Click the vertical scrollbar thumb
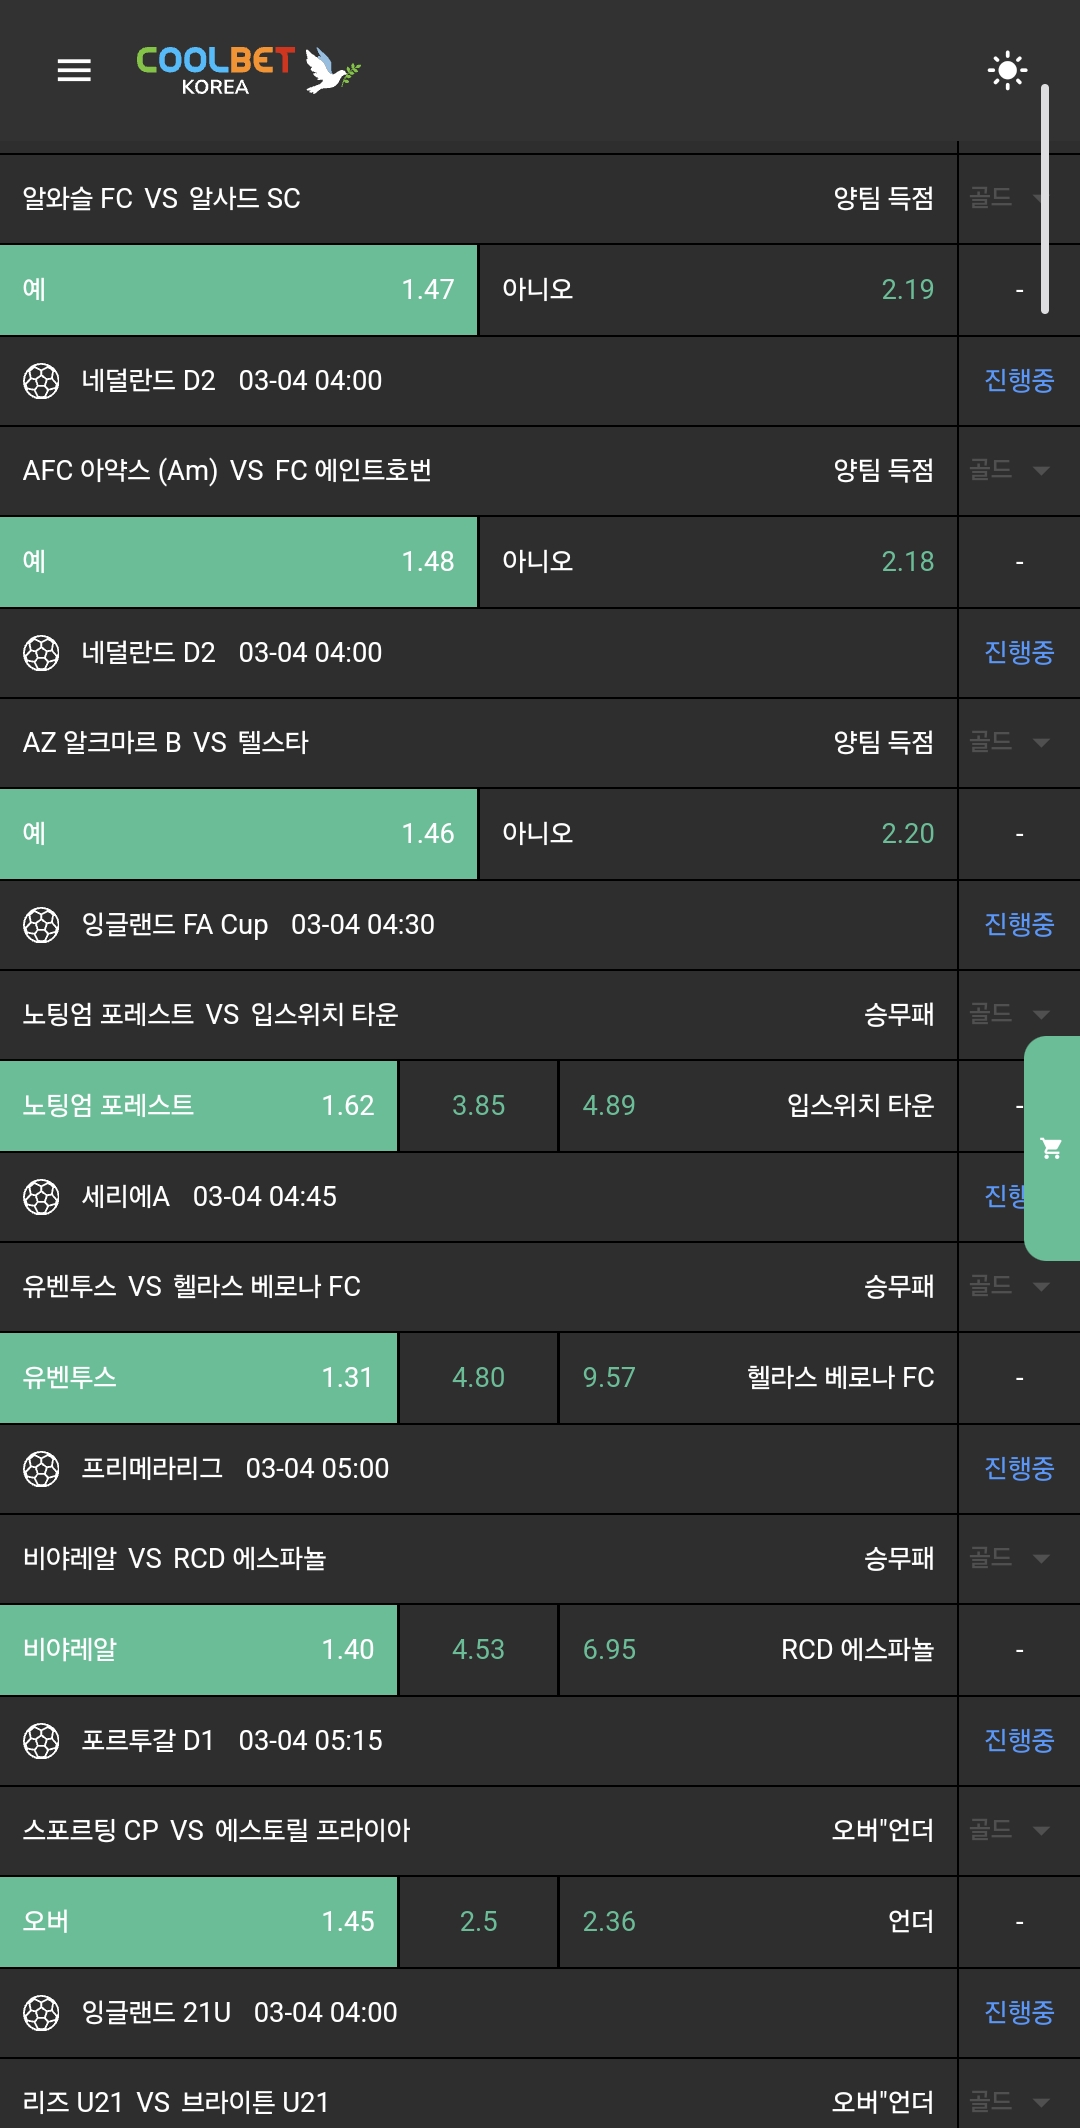Image resolution: width=1080 pixels, height=2128 pixels. [1044, 200]
